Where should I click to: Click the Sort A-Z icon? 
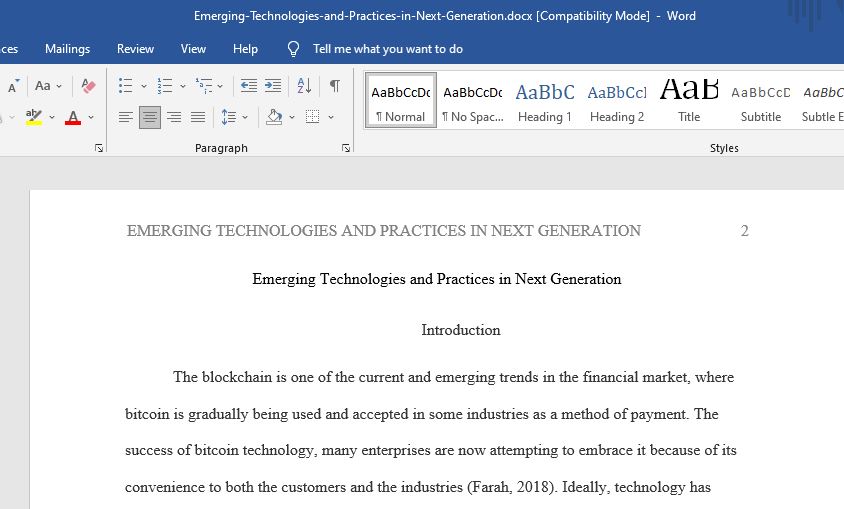tap(304, 86)
